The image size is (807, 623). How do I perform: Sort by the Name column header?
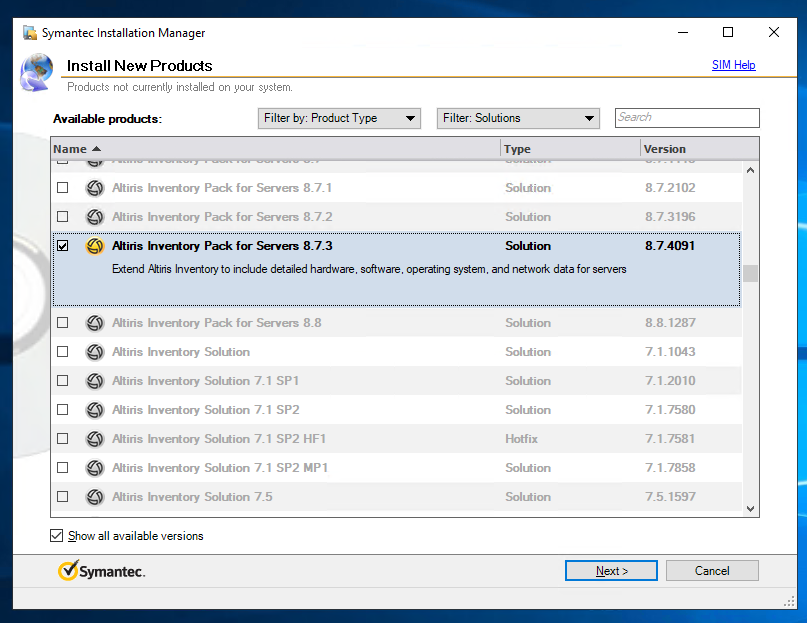coord(276,149)
